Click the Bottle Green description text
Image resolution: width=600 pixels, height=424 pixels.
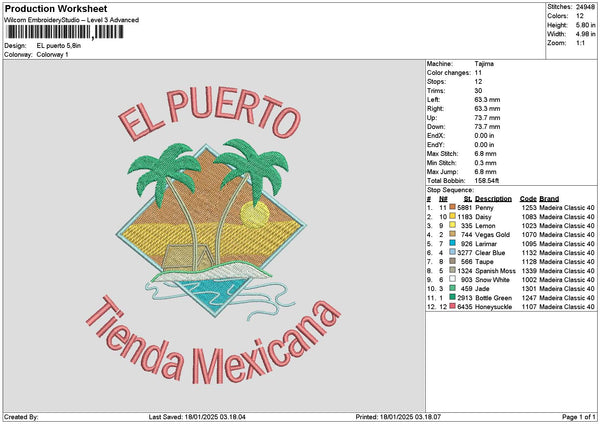493,298
